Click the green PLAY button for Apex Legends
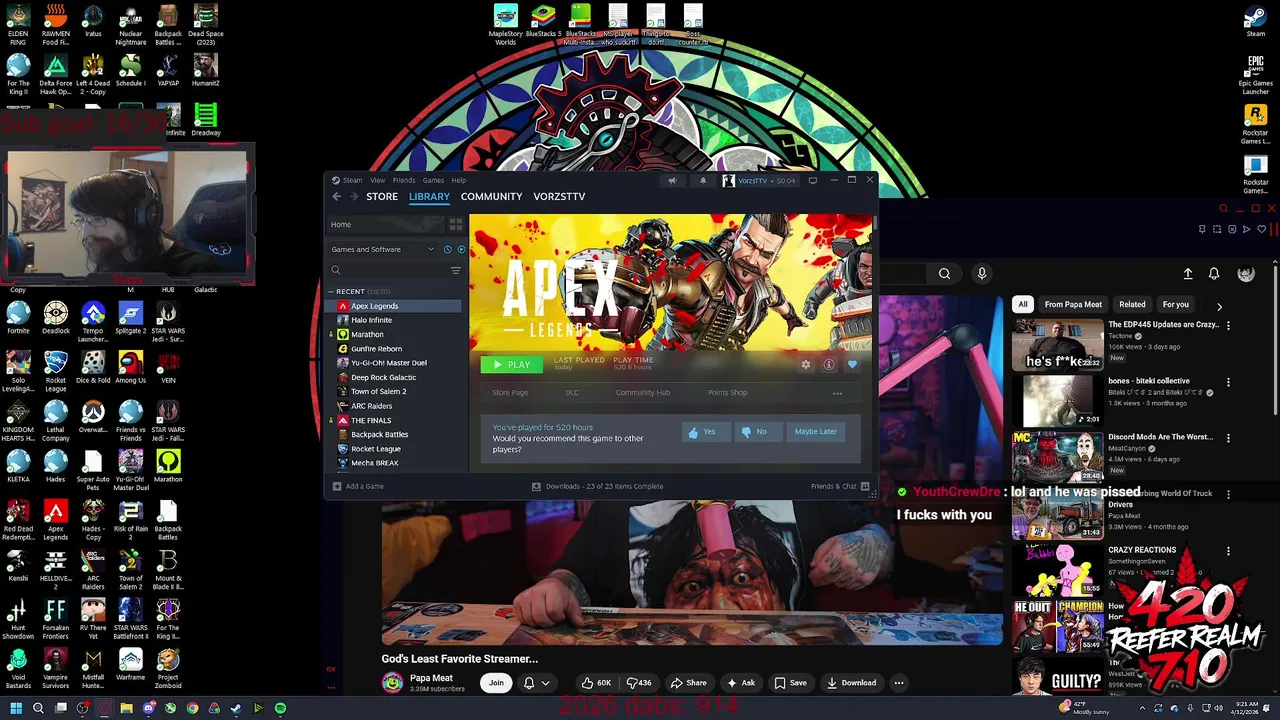 point(511,364)
